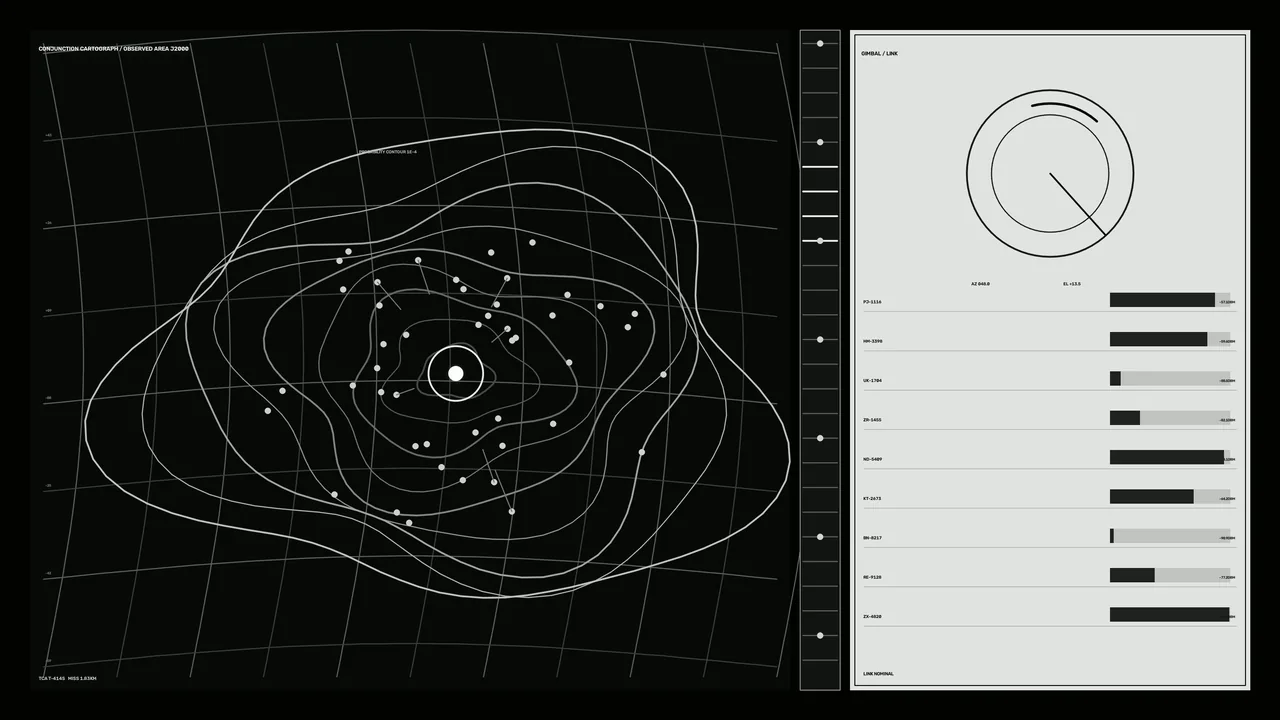Select the UK-1784 link signal bar
Screen dimensions: 1280x720
(x=1170, y=379)
